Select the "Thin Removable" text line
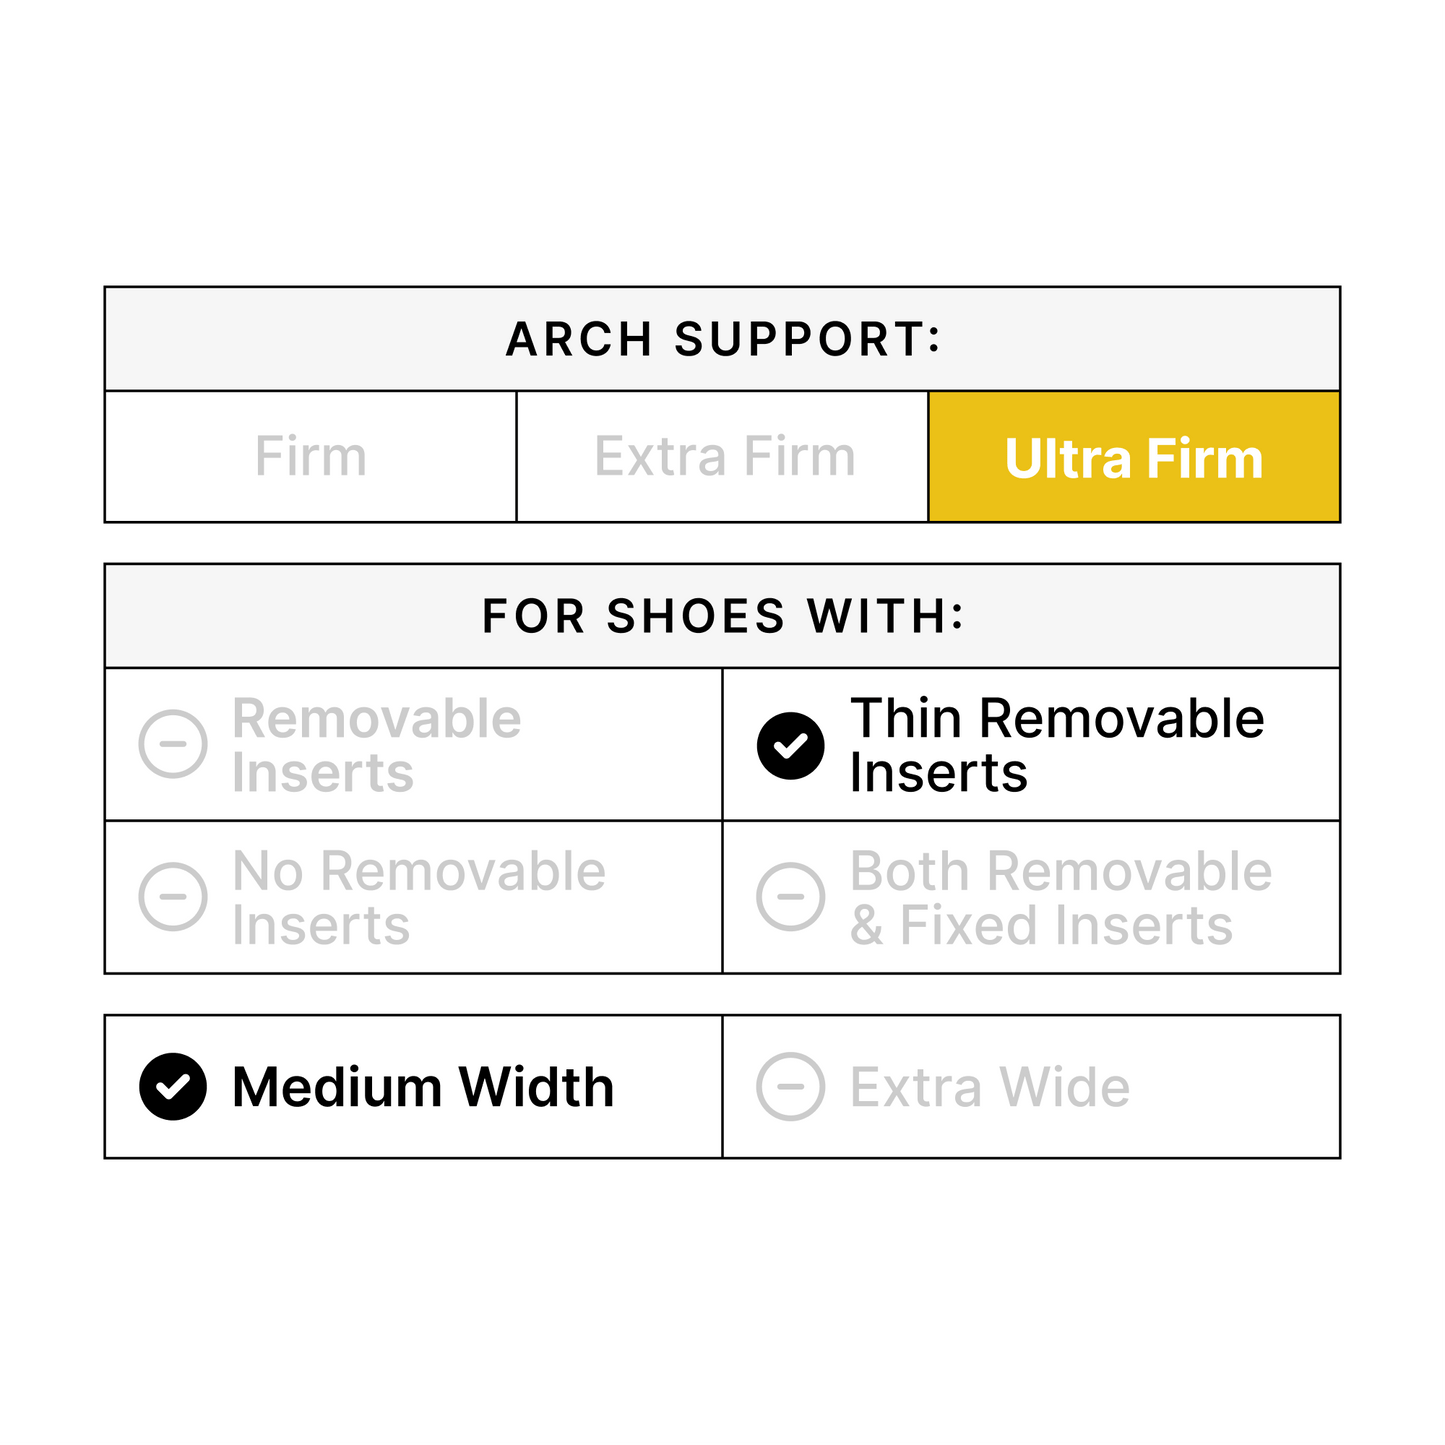This screenshot has width=1445, height=1445. click(1056, 719)
